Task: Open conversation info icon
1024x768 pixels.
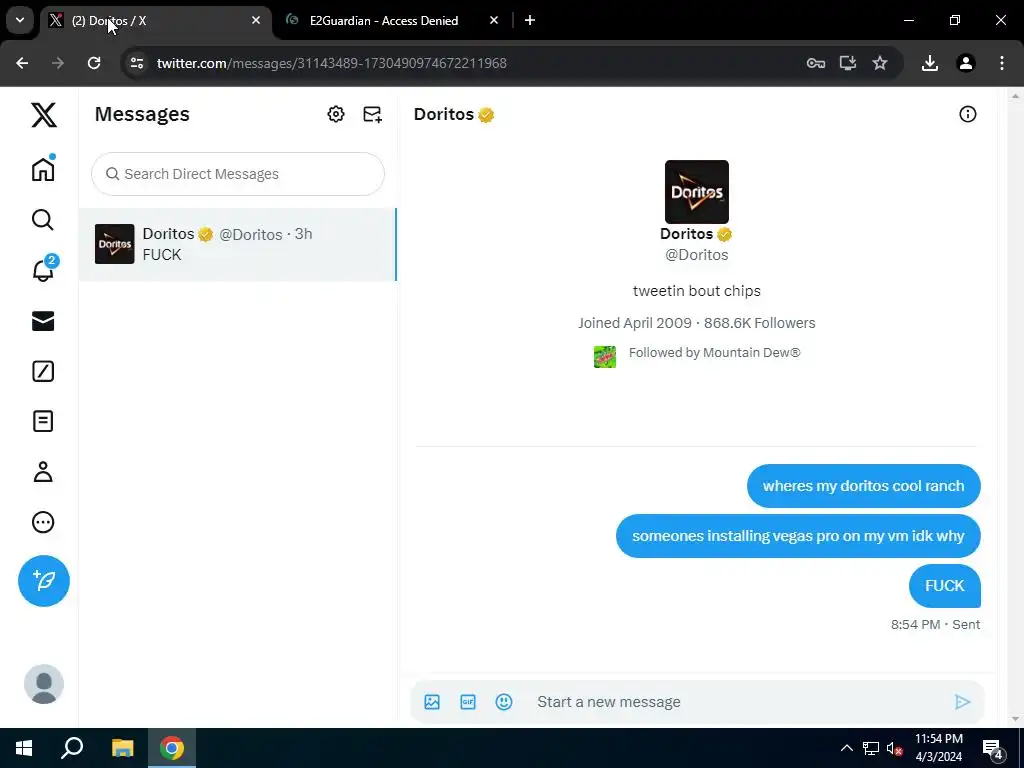Action: coord(967,114)
